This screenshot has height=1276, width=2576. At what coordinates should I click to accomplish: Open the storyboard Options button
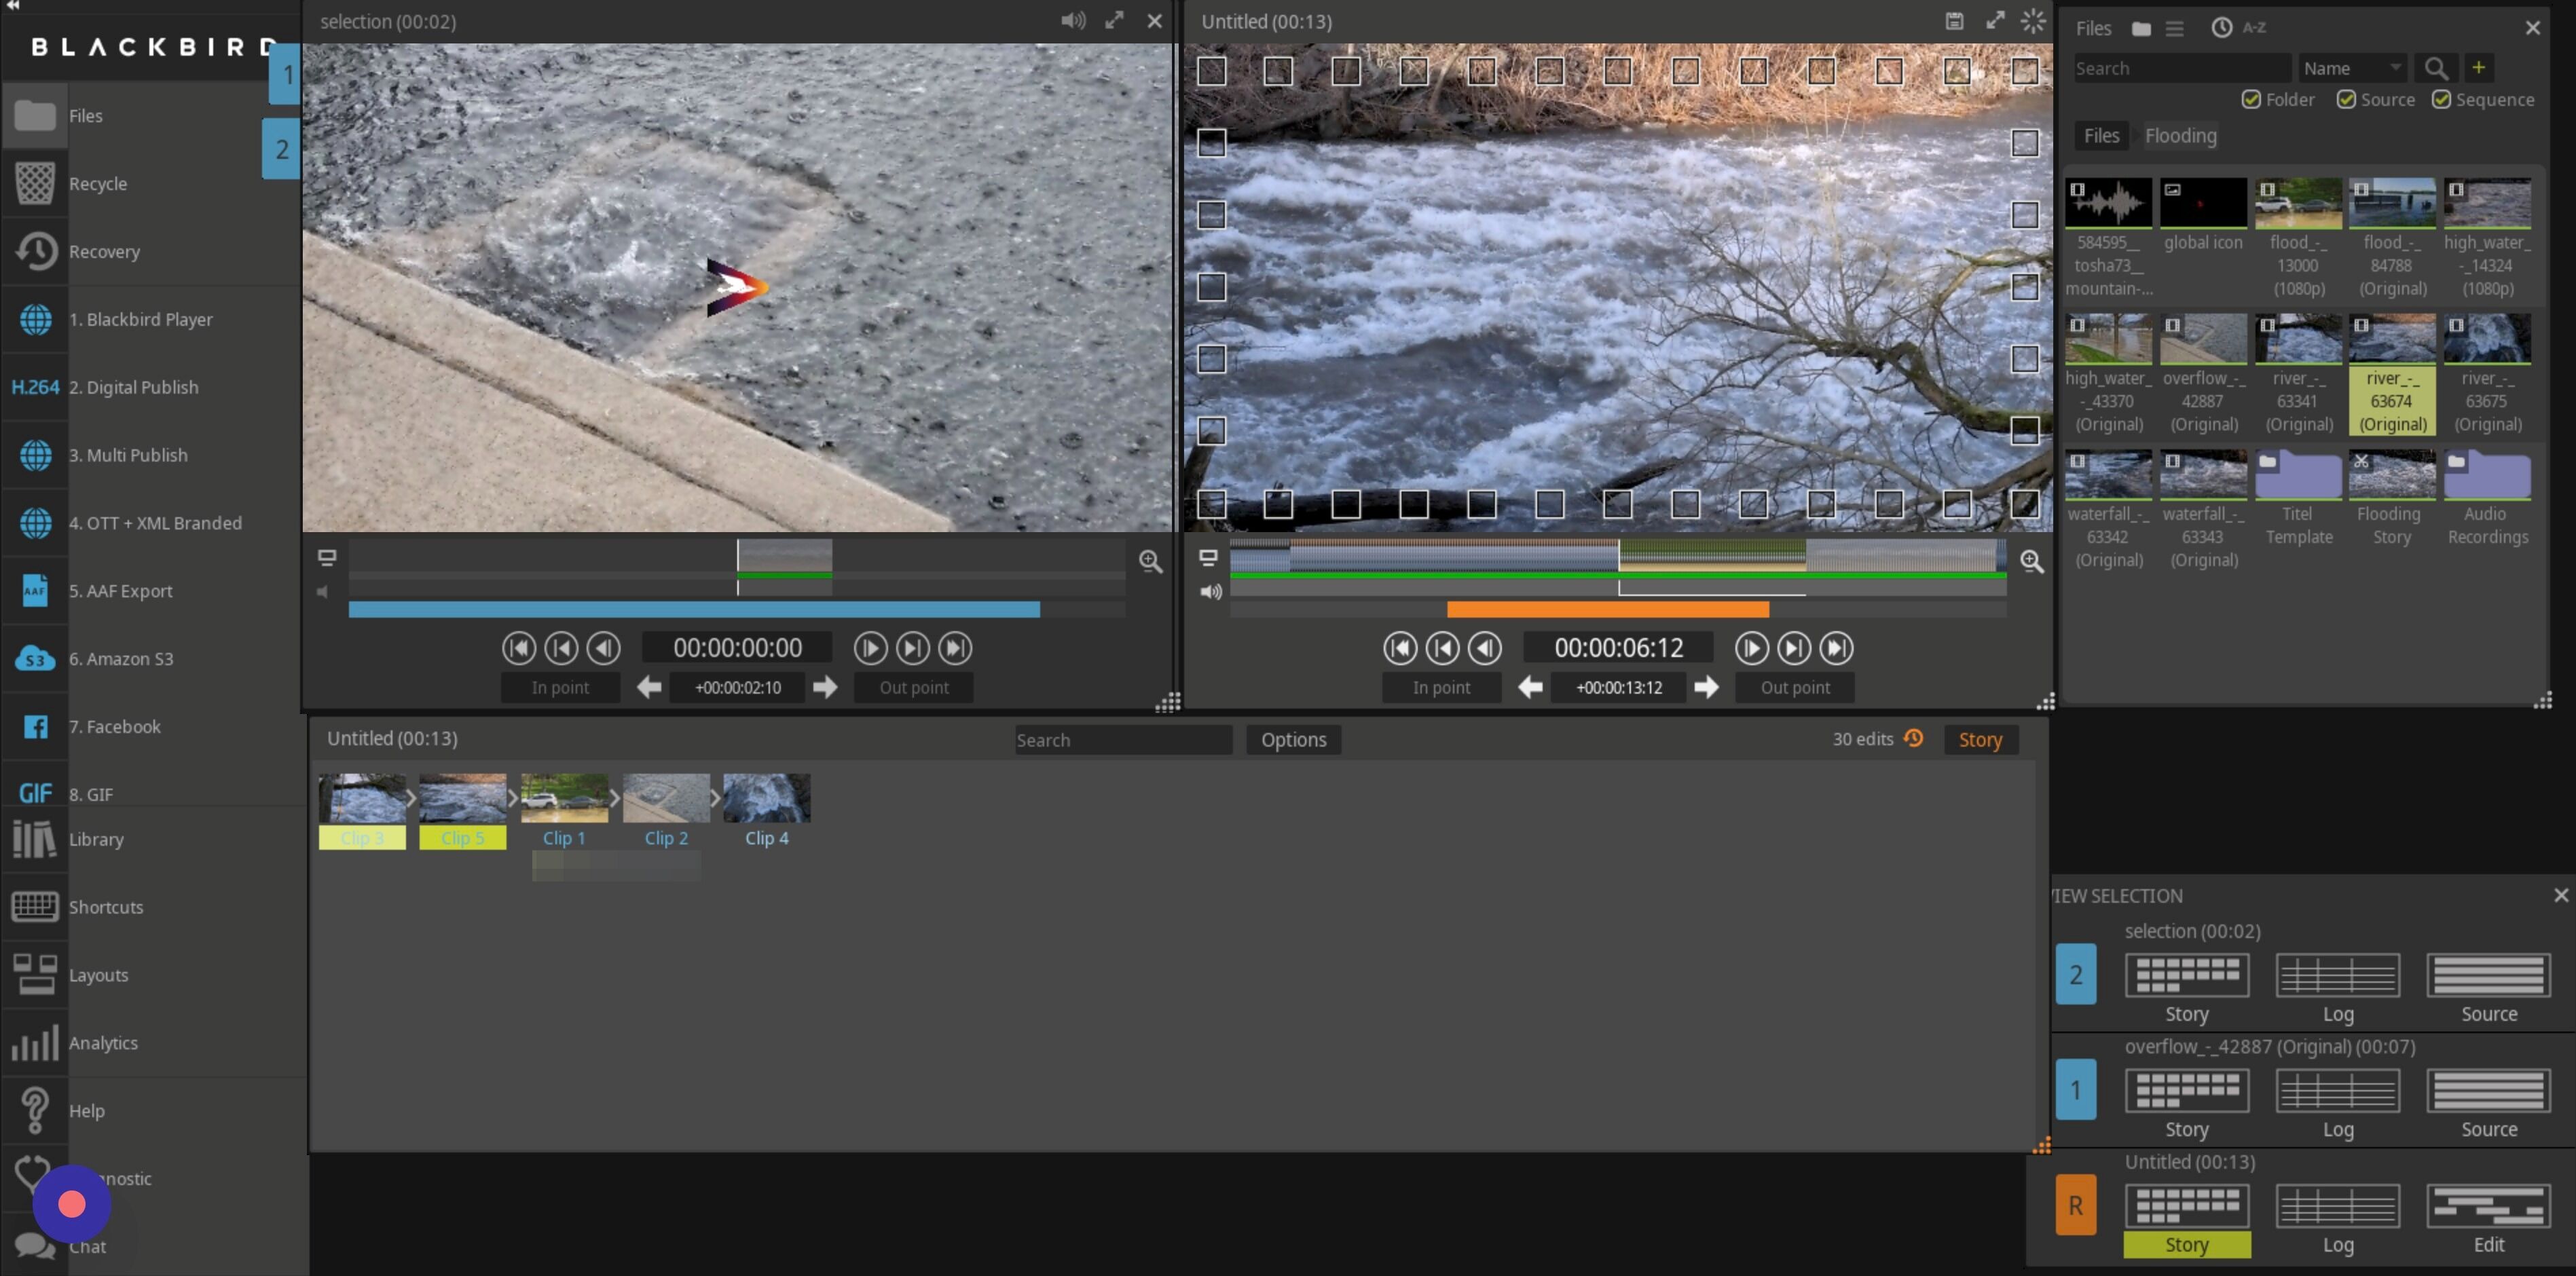tap(1293, 740)
